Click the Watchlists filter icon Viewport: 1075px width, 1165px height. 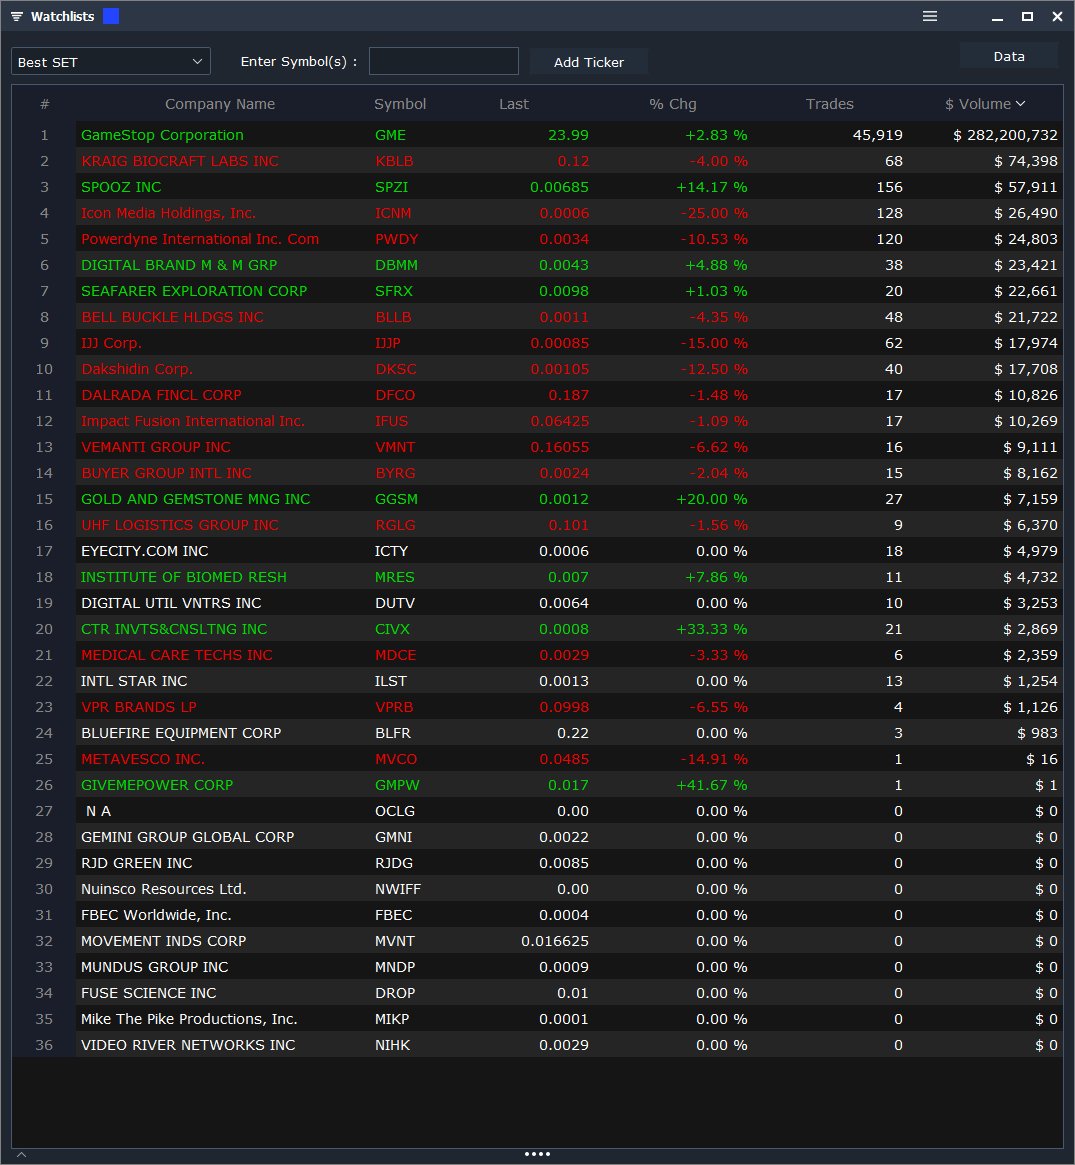pos(16,16)
